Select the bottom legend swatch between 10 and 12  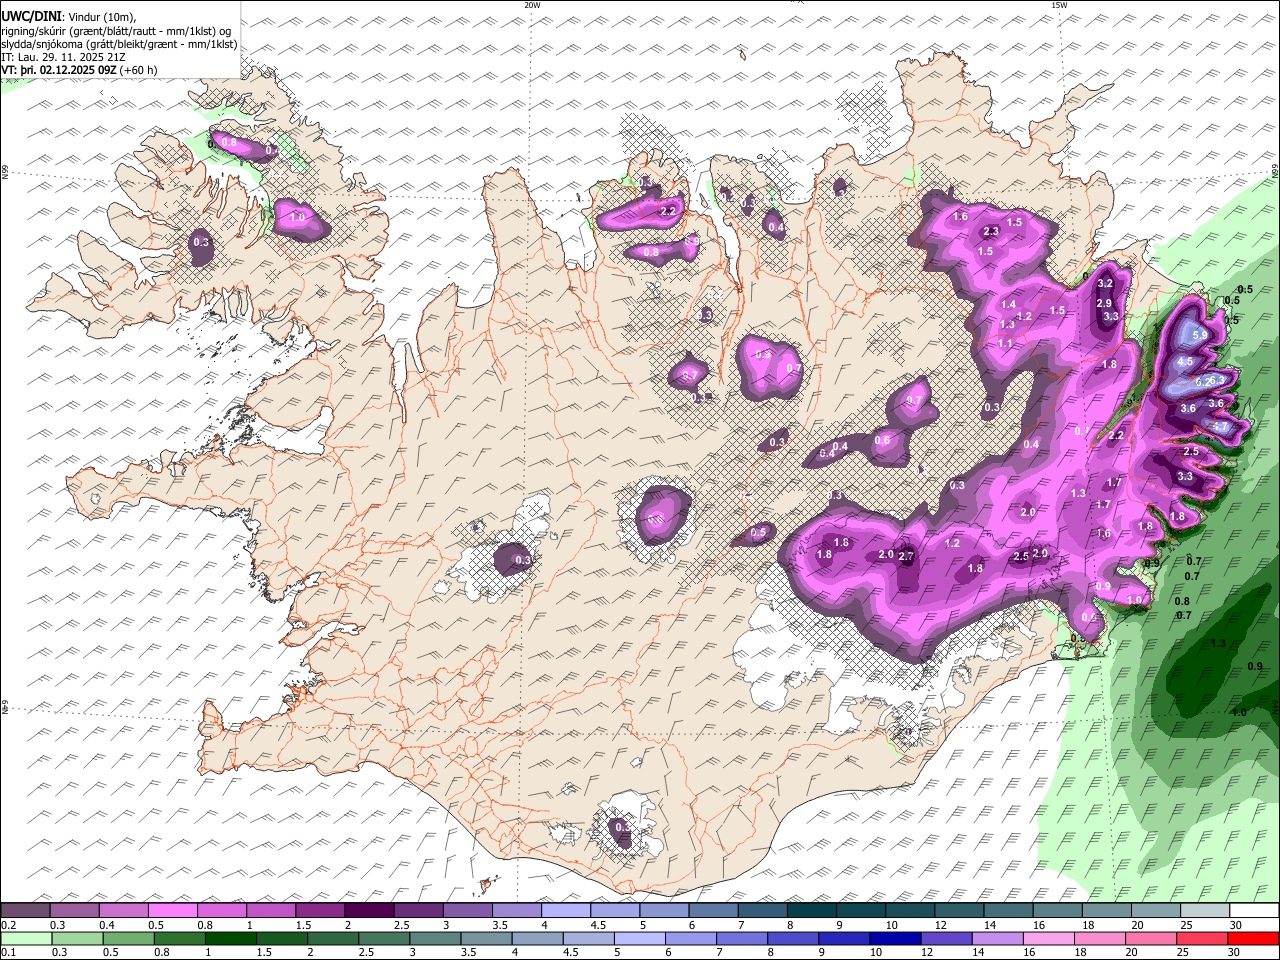[x=896, y=938]
